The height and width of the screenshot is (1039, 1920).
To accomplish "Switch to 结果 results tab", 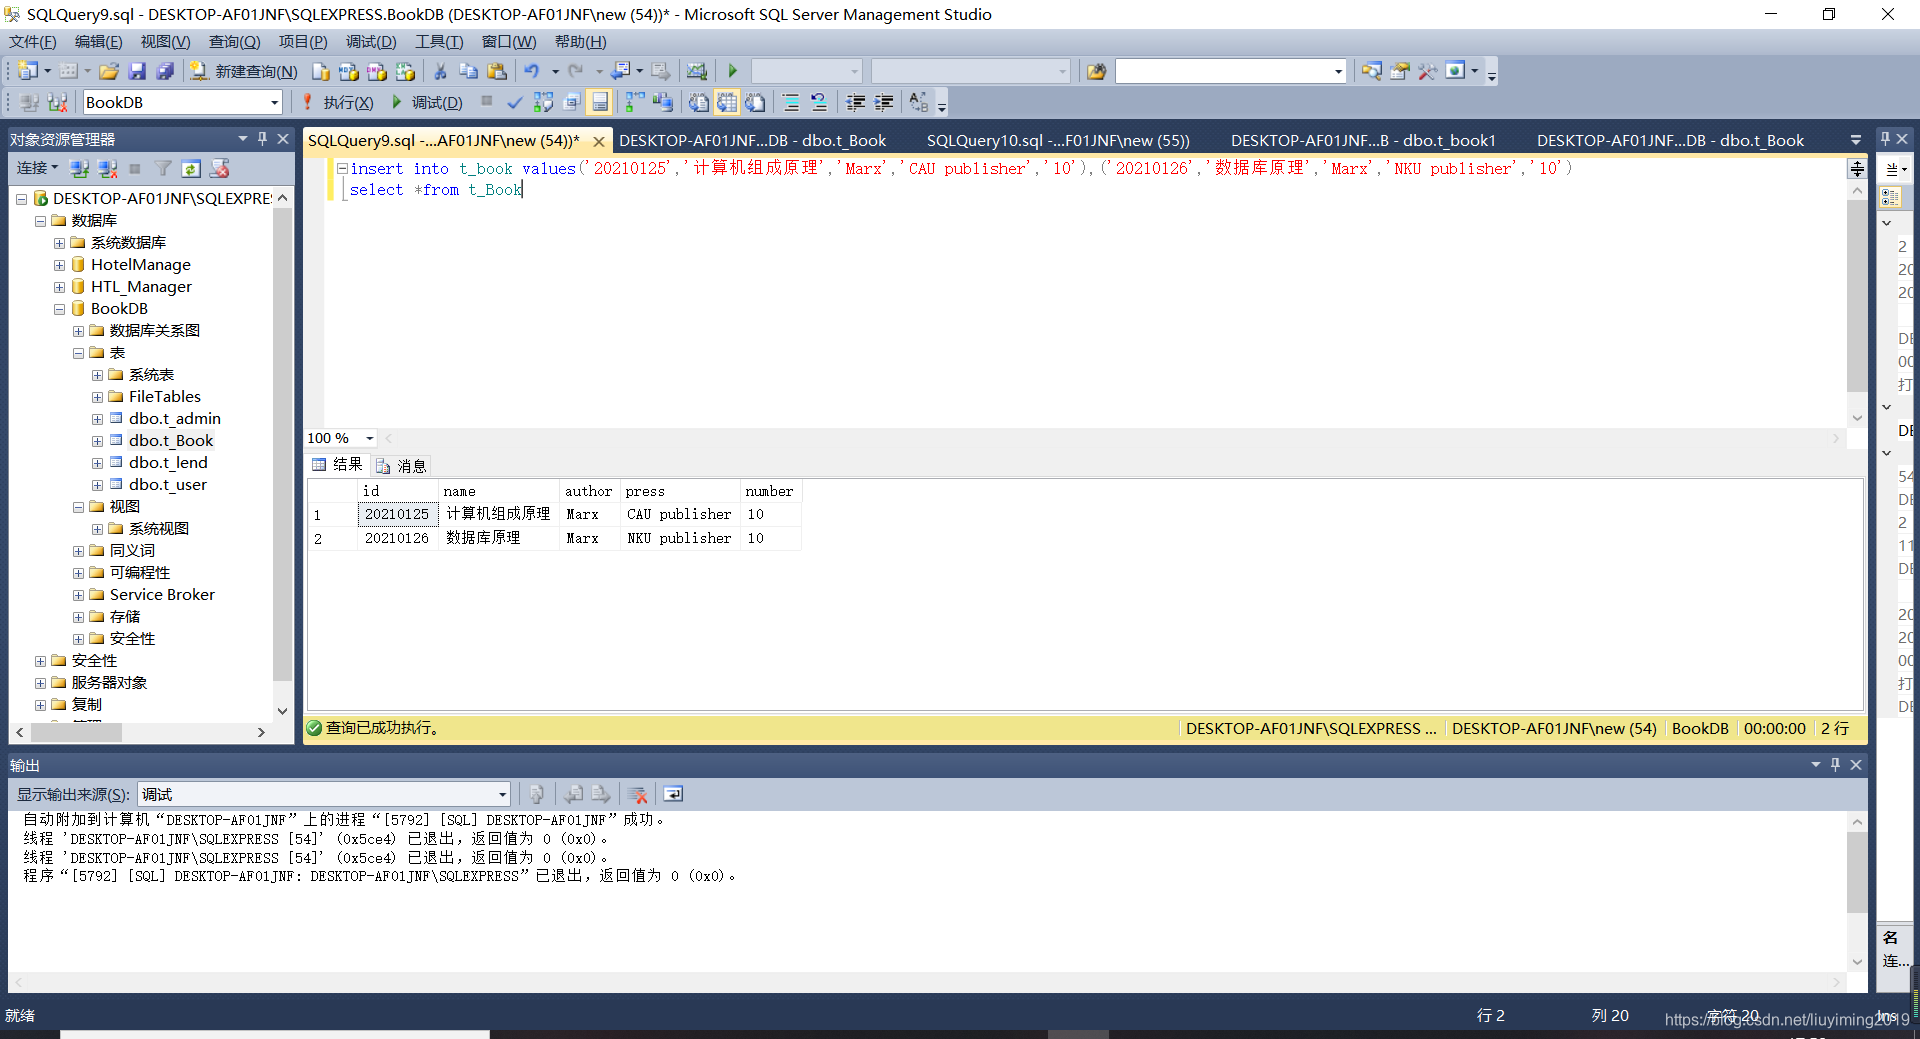I will tap(338, 465).
